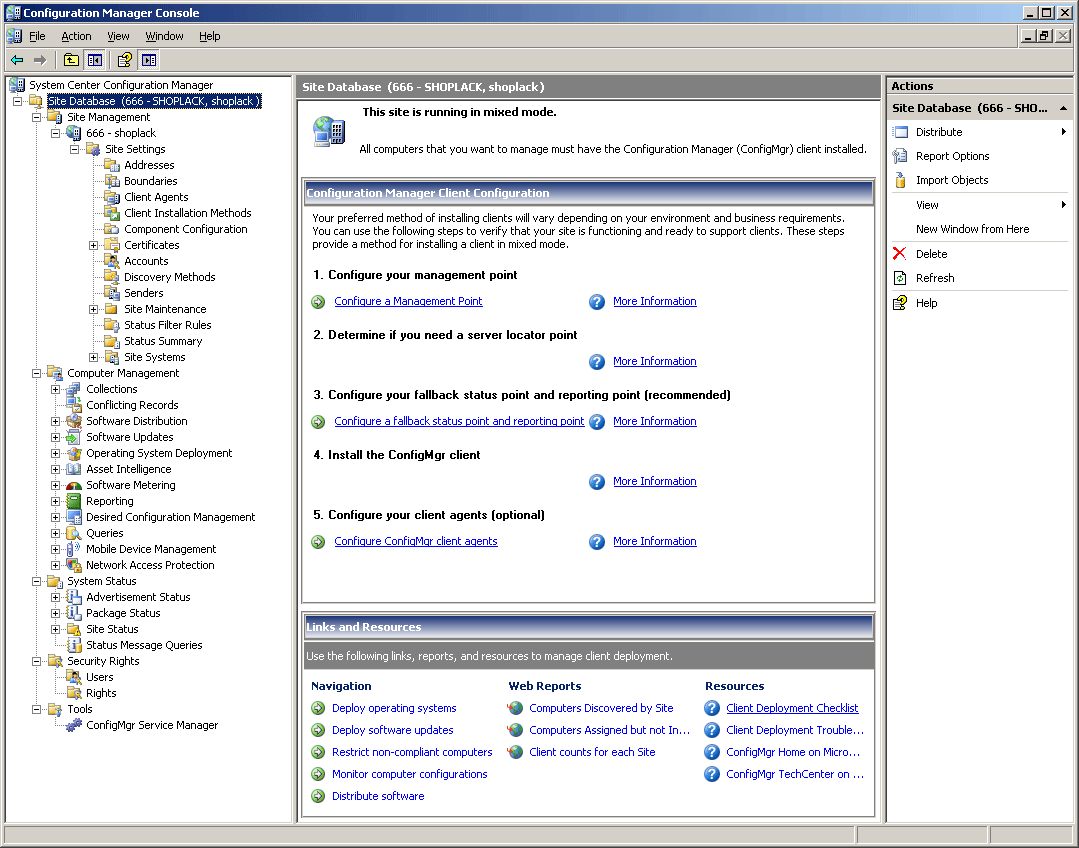Click the Up One Level toolbar icon
The width and height of the screenshot is (1079, 848).
coord(71,60)
